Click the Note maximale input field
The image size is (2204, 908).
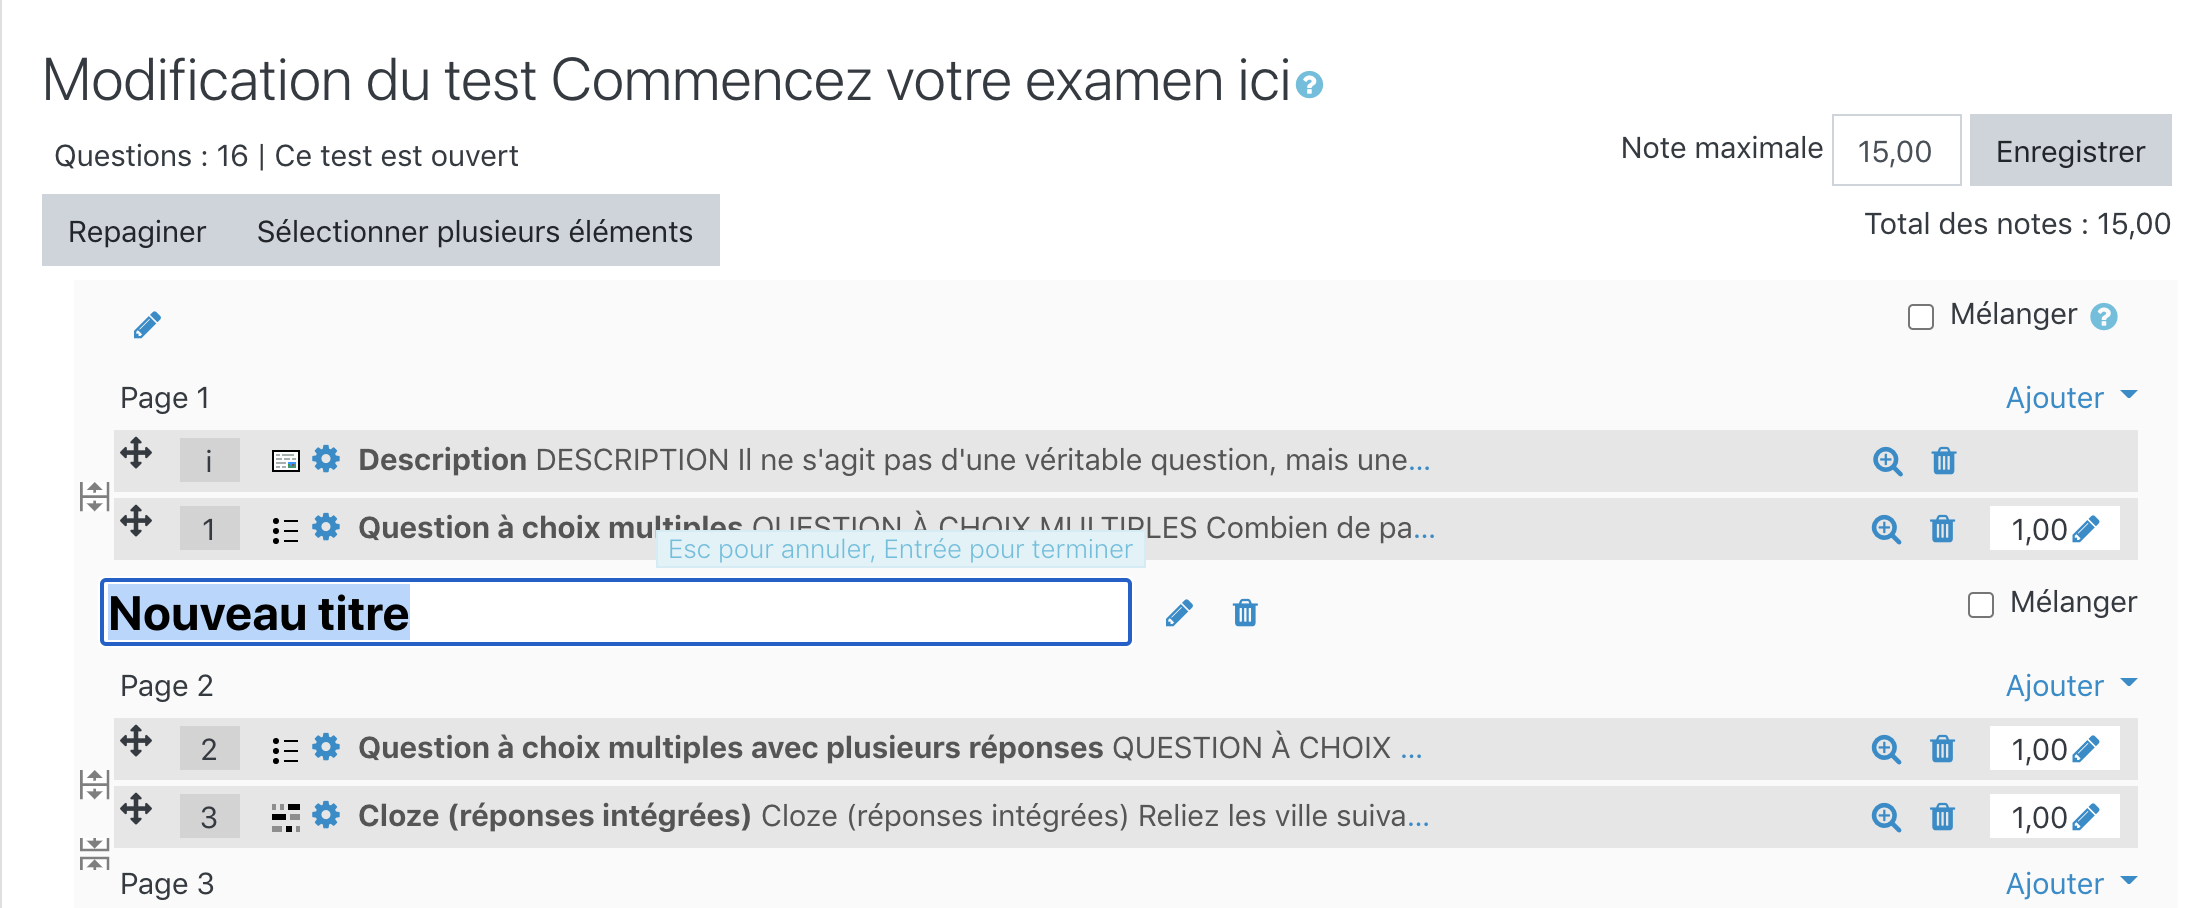click(1895, 151)
